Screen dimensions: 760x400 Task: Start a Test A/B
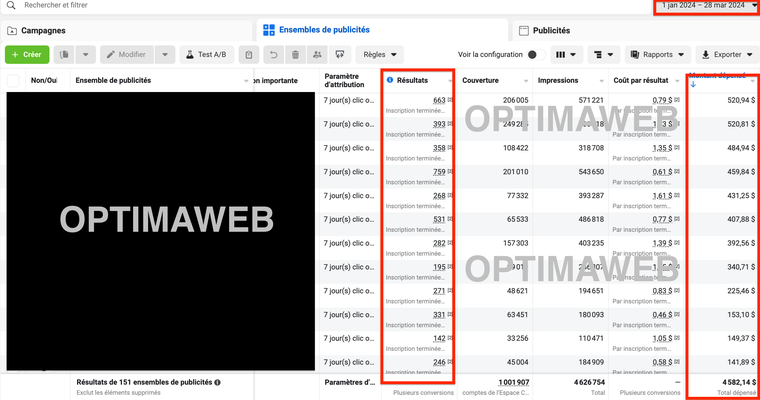[207, 55]
